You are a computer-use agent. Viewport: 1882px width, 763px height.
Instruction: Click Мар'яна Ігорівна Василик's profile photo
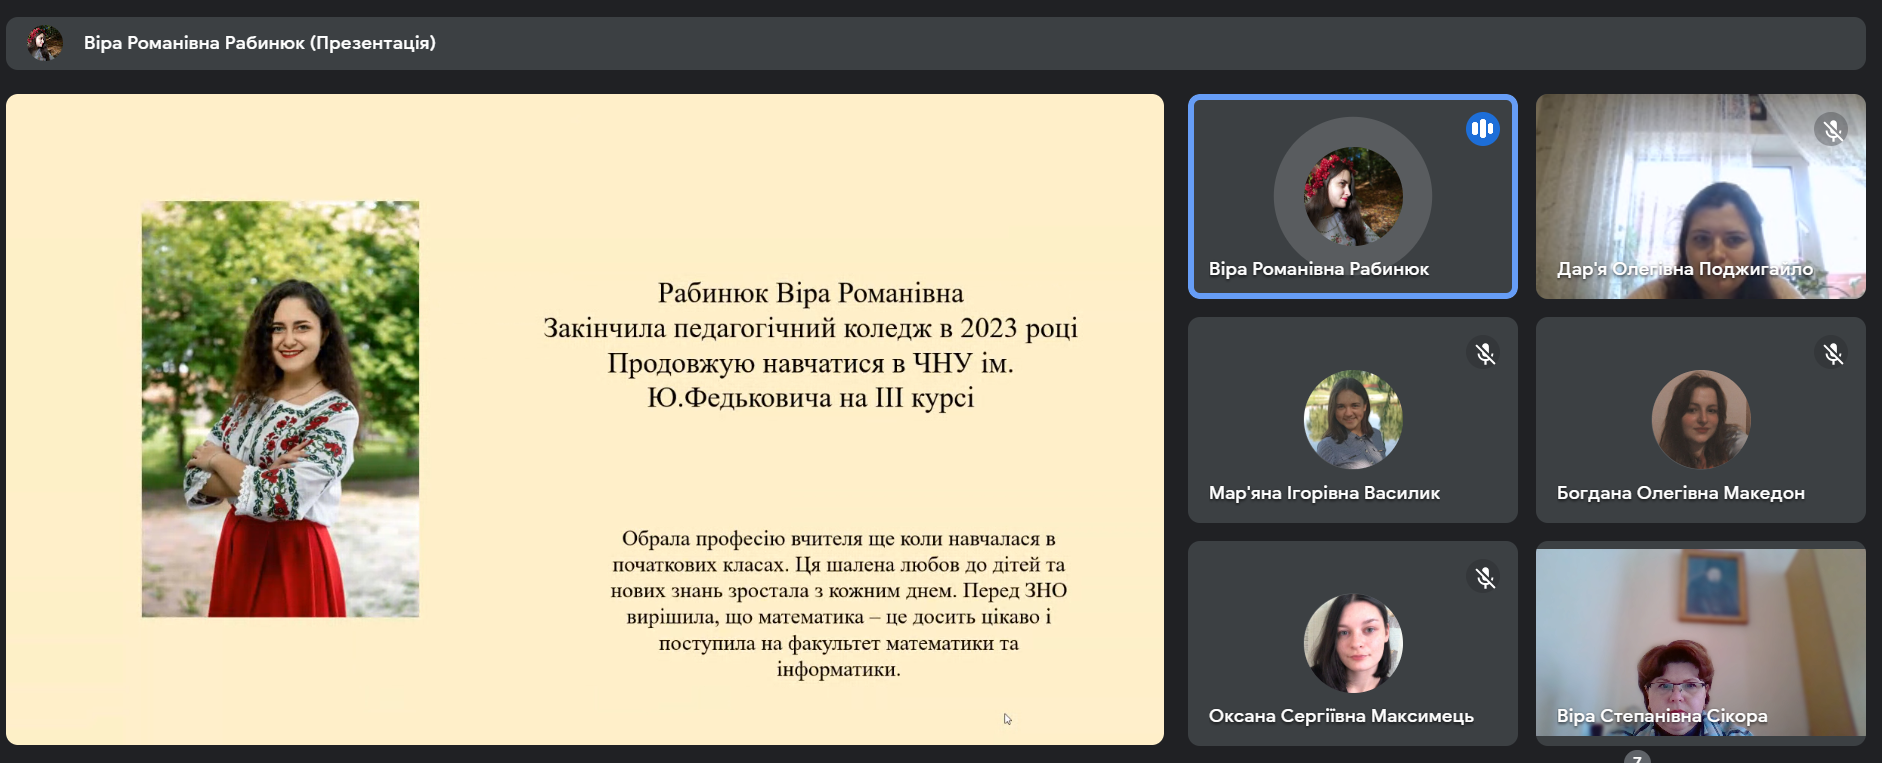1353,420
